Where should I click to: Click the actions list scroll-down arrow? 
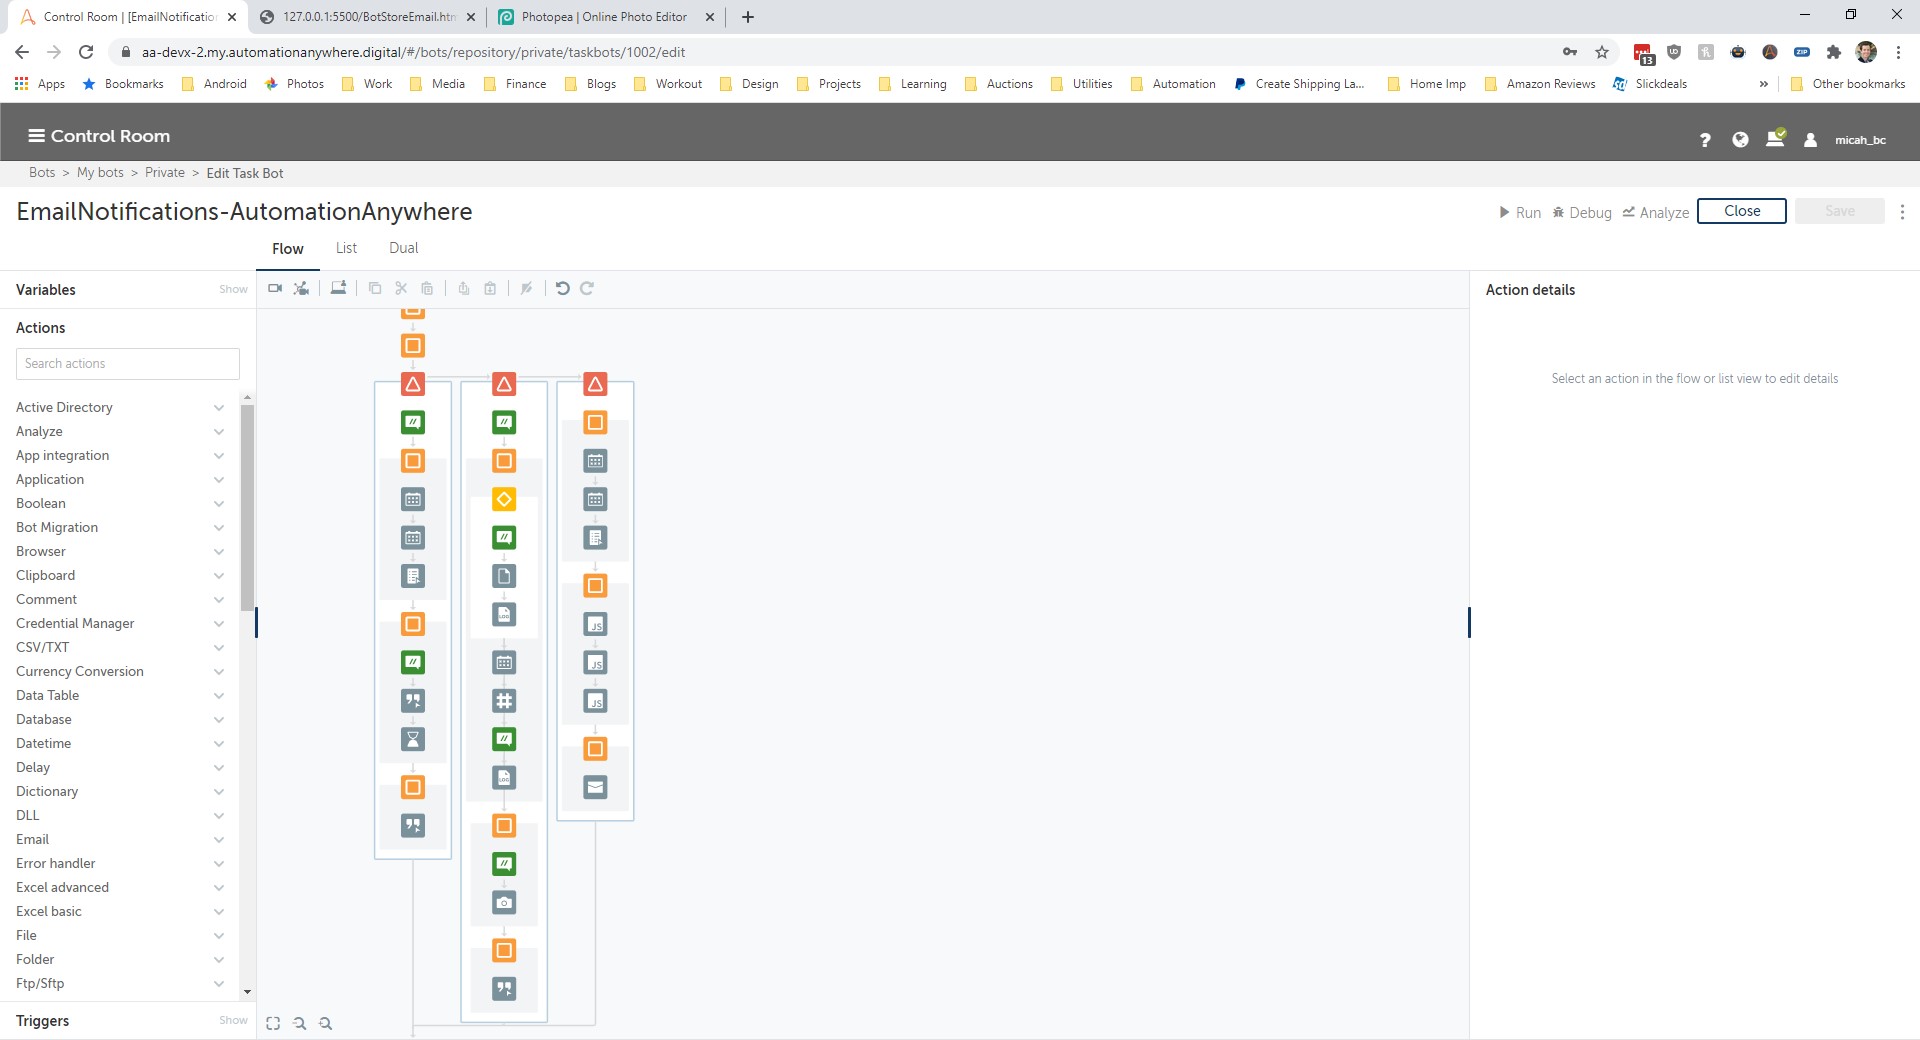(247, 992)
